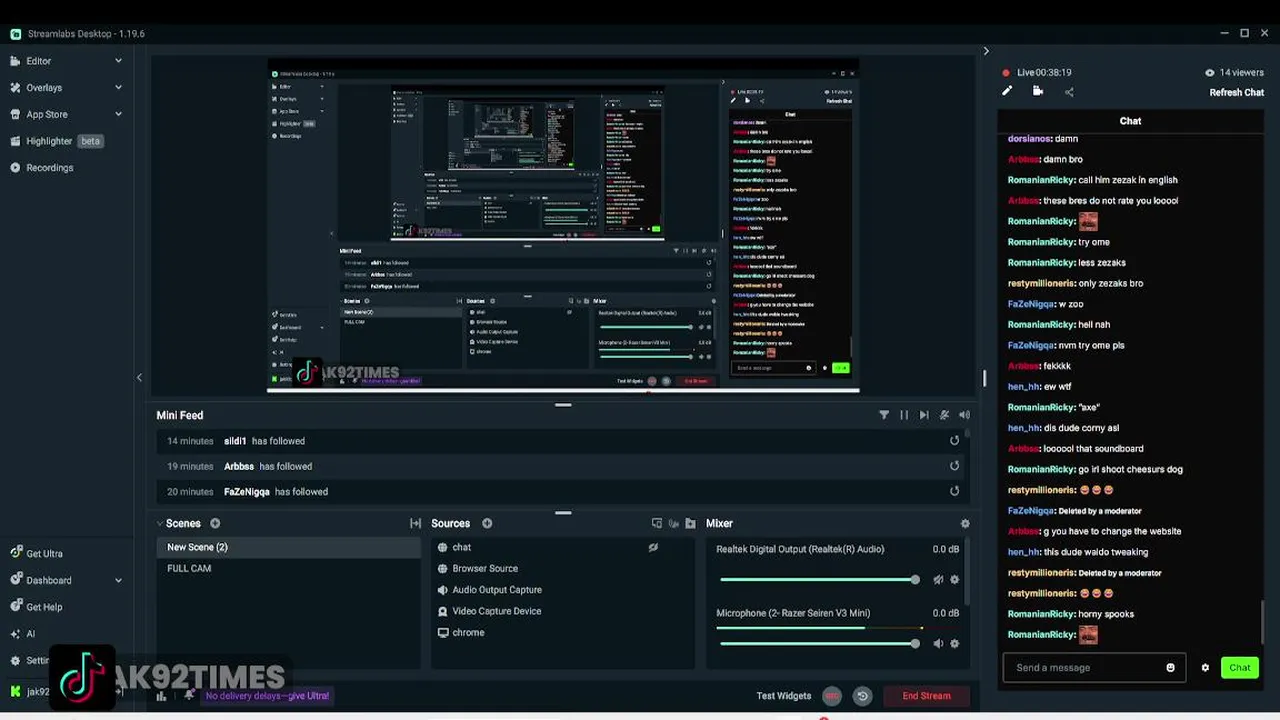This screenshot has height=720, width=1280.
Task: Edit stream info pencil icon
Action: (x=1007, y=91)
